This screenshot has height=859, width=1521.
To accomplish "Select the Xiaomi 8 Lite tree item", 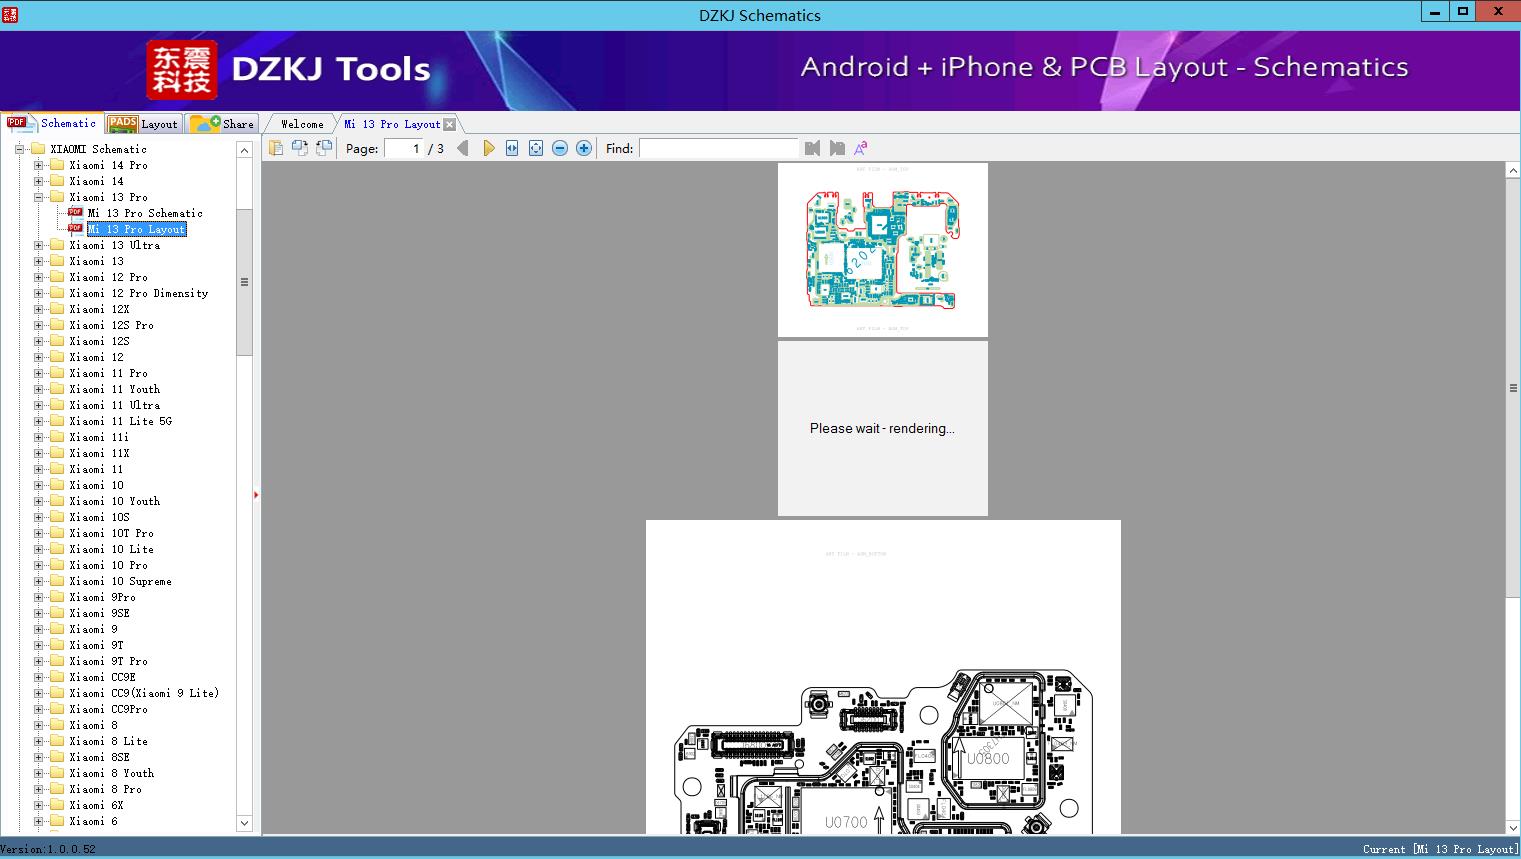I will click(109, 741).
